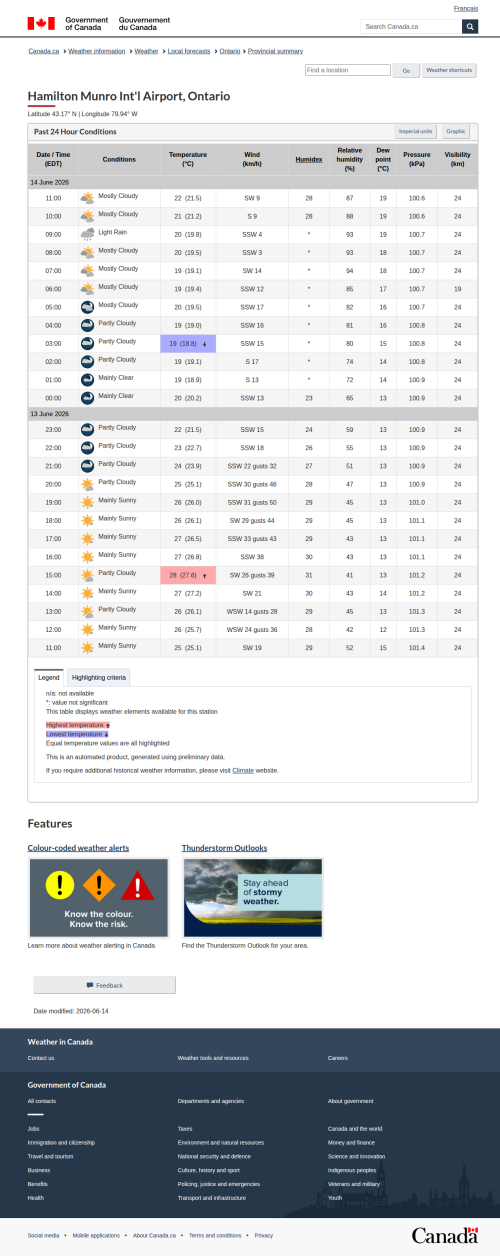Click the Mainly Sunny icon at 12:00

point(88,629)
